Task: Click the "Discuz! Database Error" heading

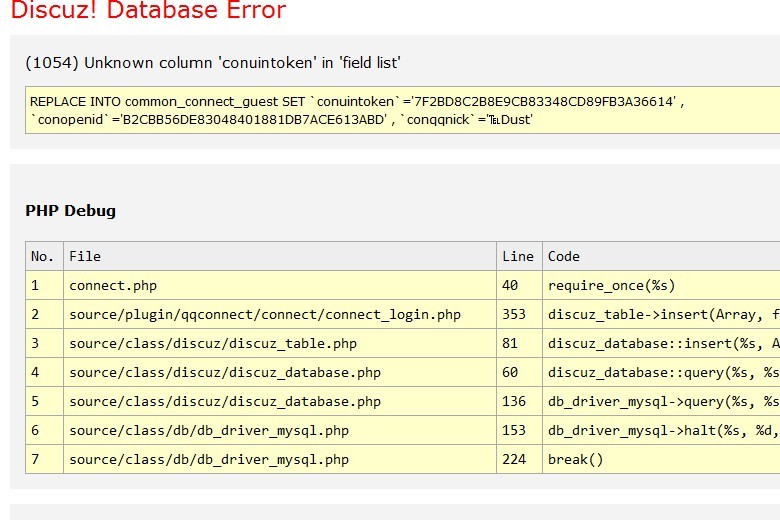Action: point(148,12)
